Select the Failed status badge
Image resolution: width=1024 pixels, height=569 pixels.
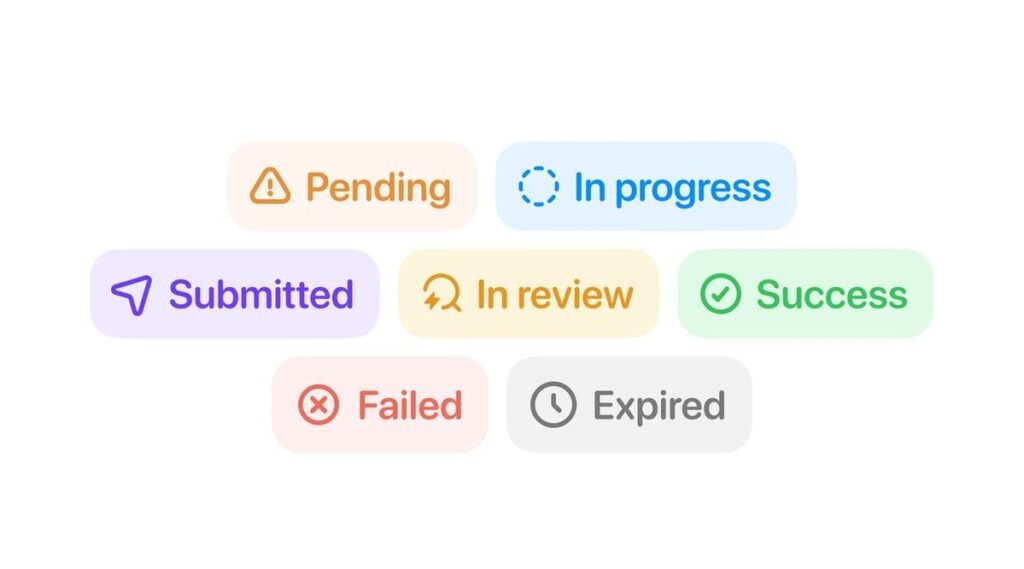[x=380, y=405]
